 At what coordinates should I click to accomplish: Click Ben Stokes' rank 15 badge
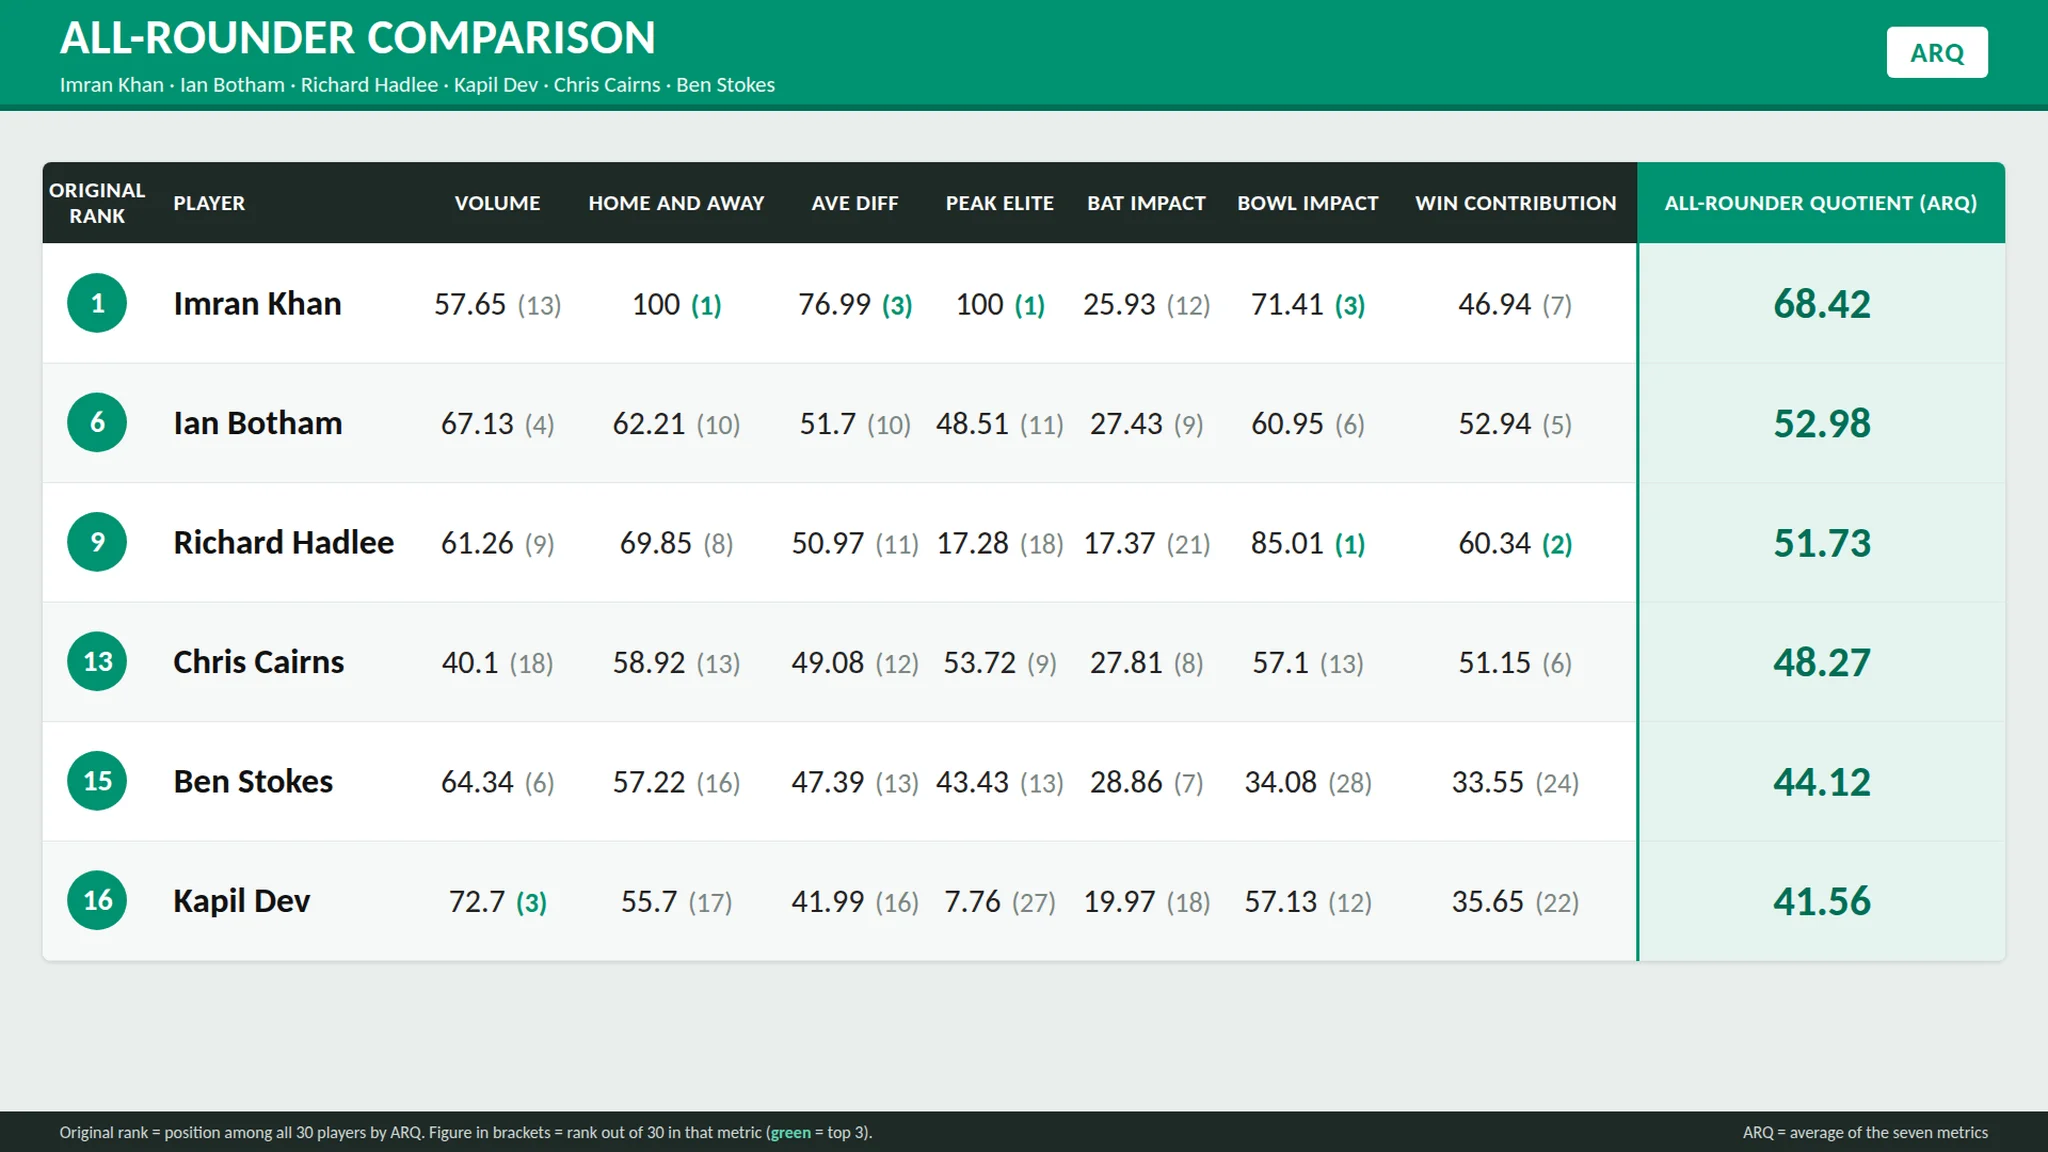point(97,781)
